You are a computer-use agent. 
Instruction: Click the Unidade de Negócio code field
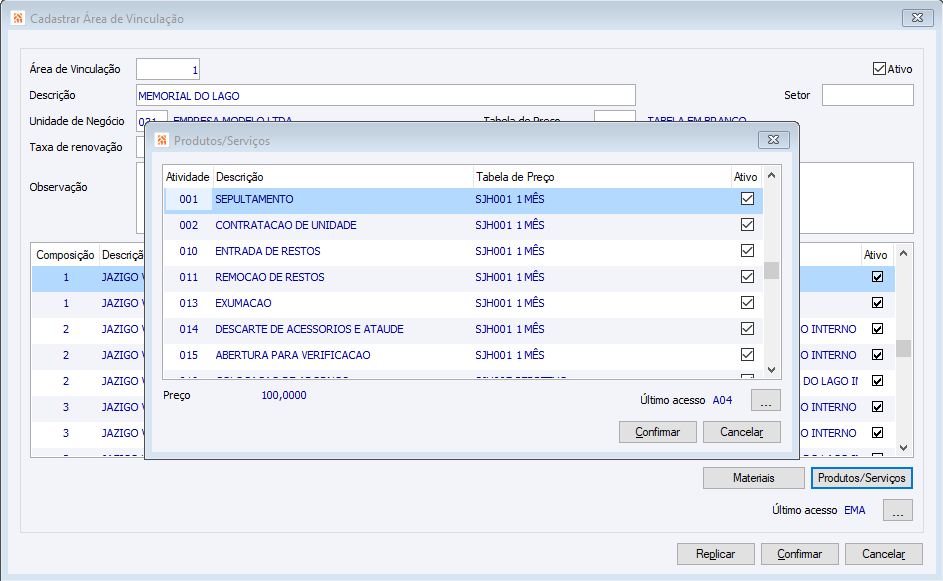pyautogui.click(x=152, y=117)
